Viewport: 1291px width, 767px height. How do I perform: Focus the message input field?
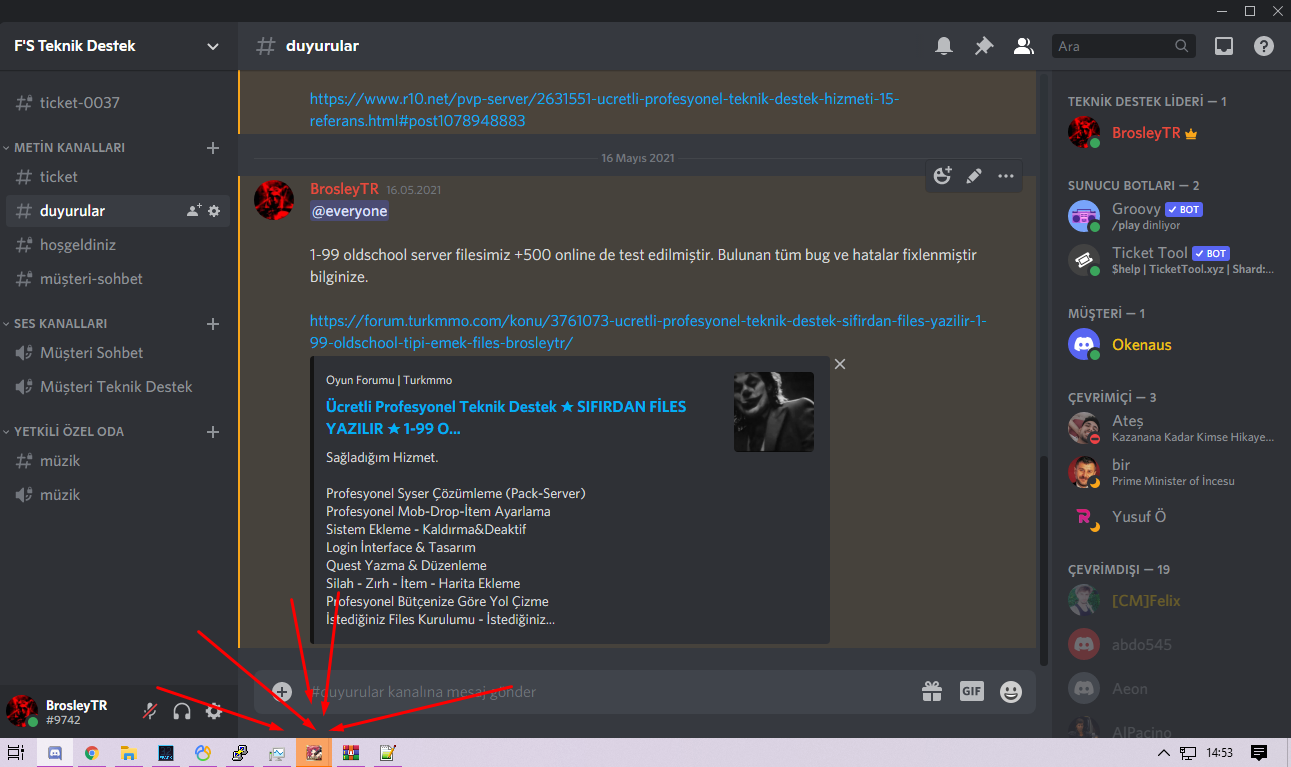pos(610,692)
